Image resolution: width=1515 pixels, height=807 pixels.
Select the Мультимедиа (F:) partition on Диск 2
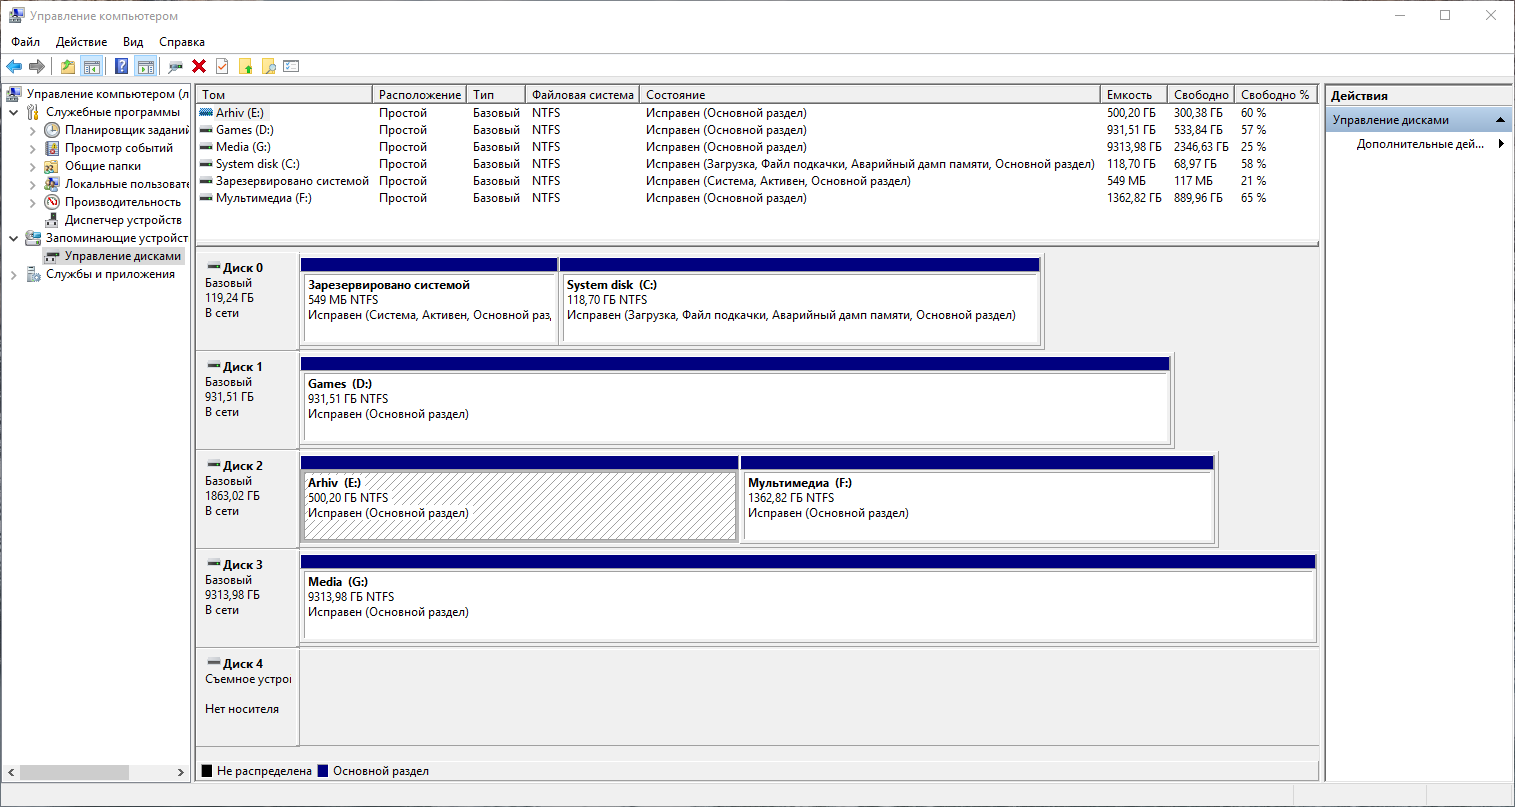978,499
